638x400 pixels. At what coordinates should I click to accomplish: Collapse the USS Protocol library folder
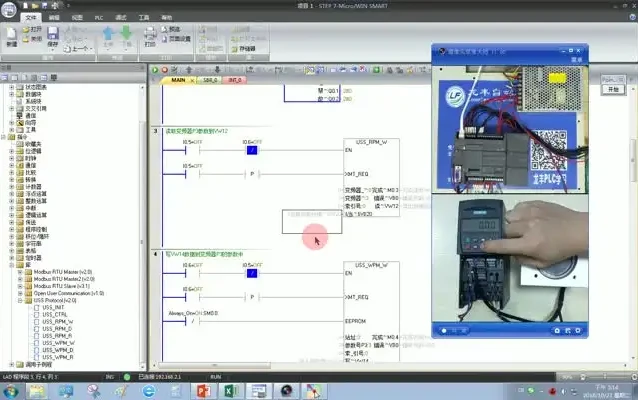pos(19,299)
